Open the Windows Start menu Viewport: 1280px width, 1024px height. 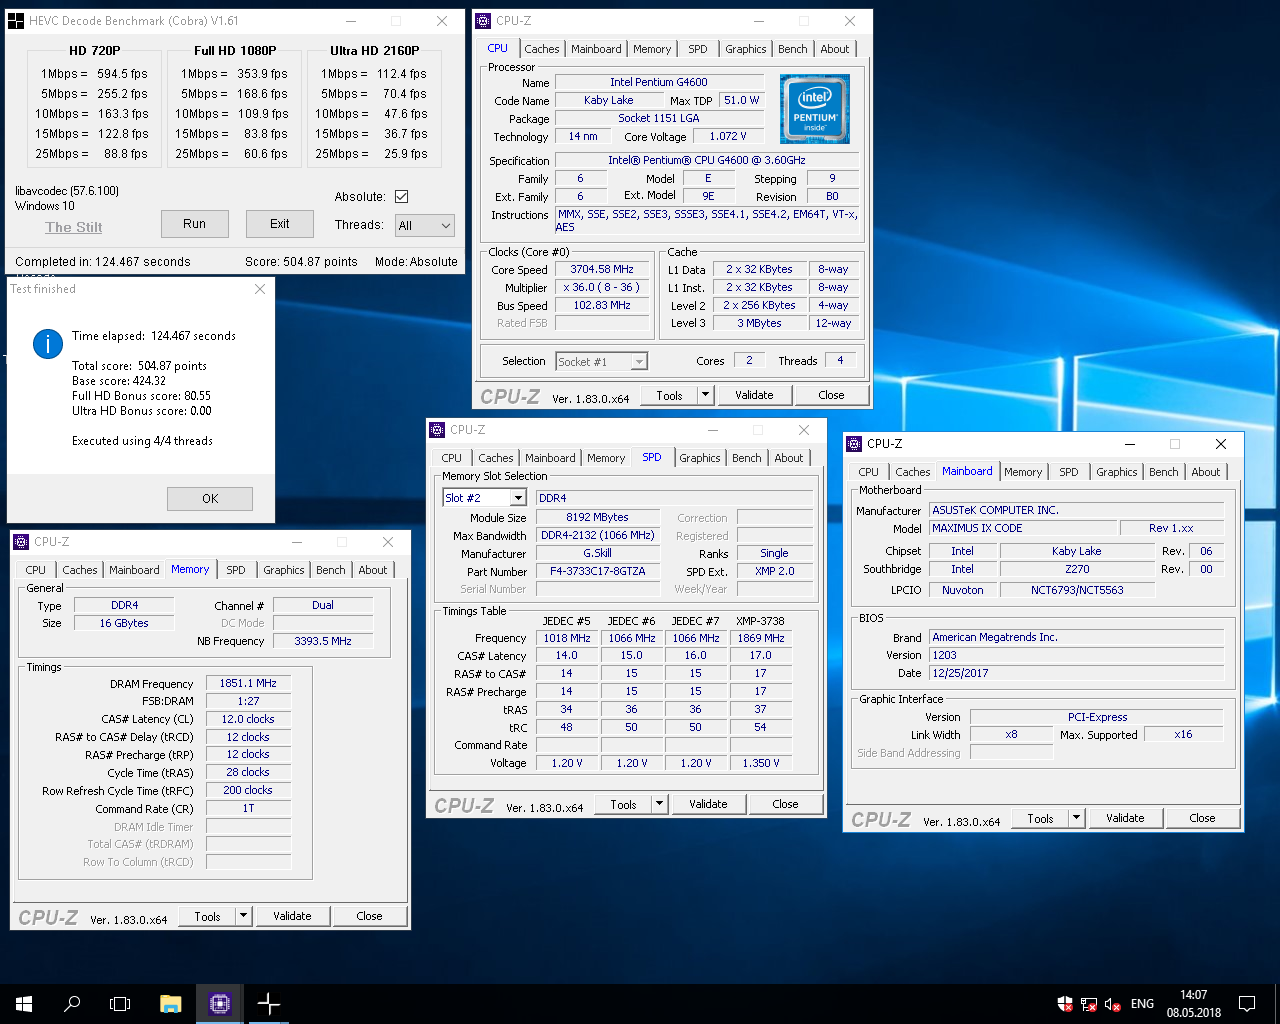24,1004
